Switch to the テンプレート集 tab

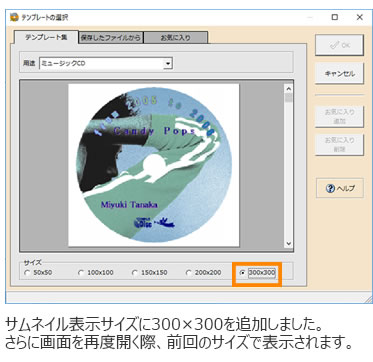click(x=46, y=37)
